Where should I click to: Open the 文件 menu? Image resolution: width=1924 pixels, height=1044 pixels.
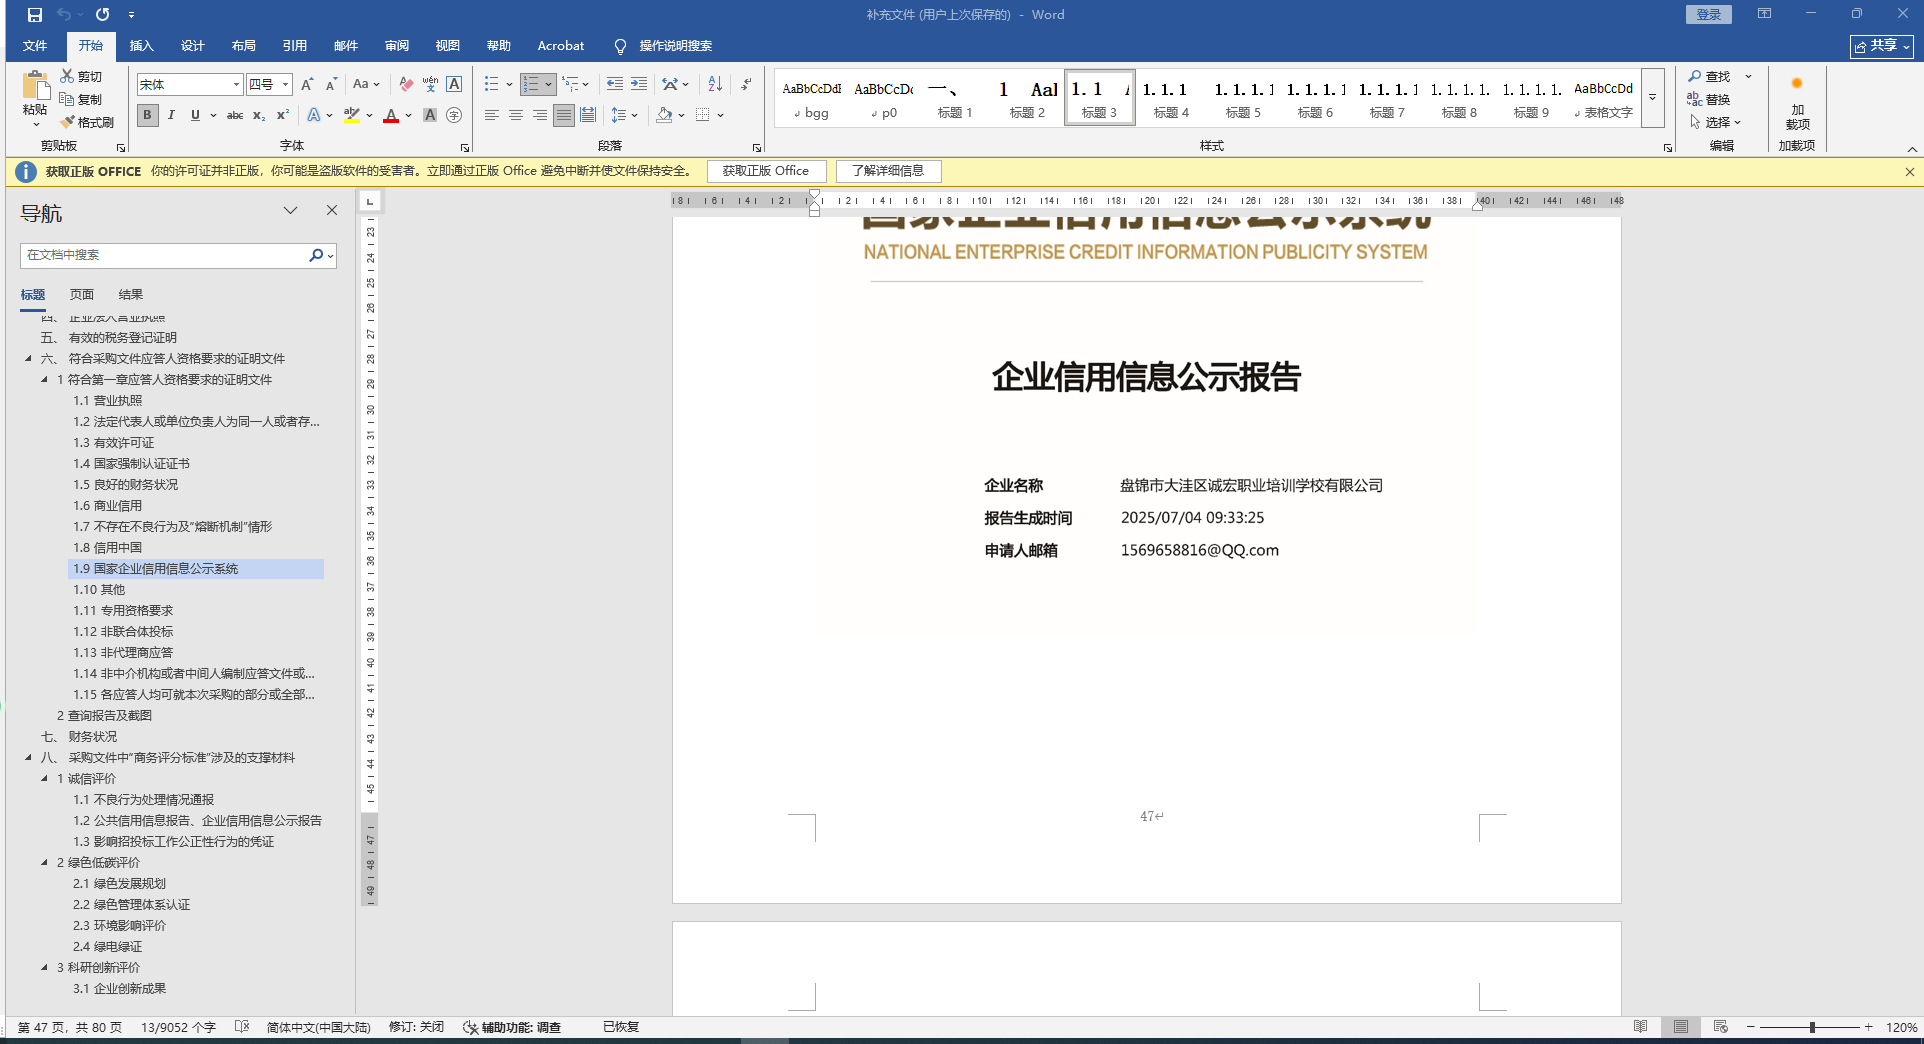(35, 46)
